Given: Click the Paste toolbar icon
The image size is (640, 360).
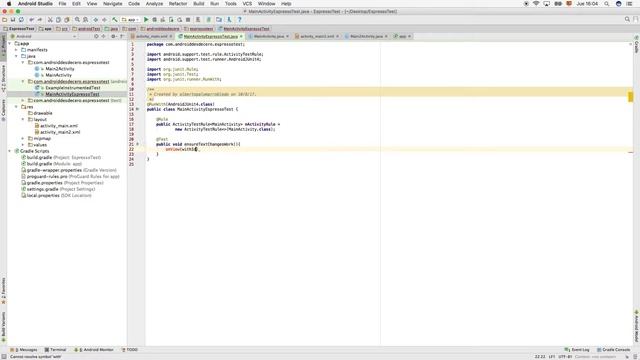Looking at the screenshot, I should tap(67, 20).
